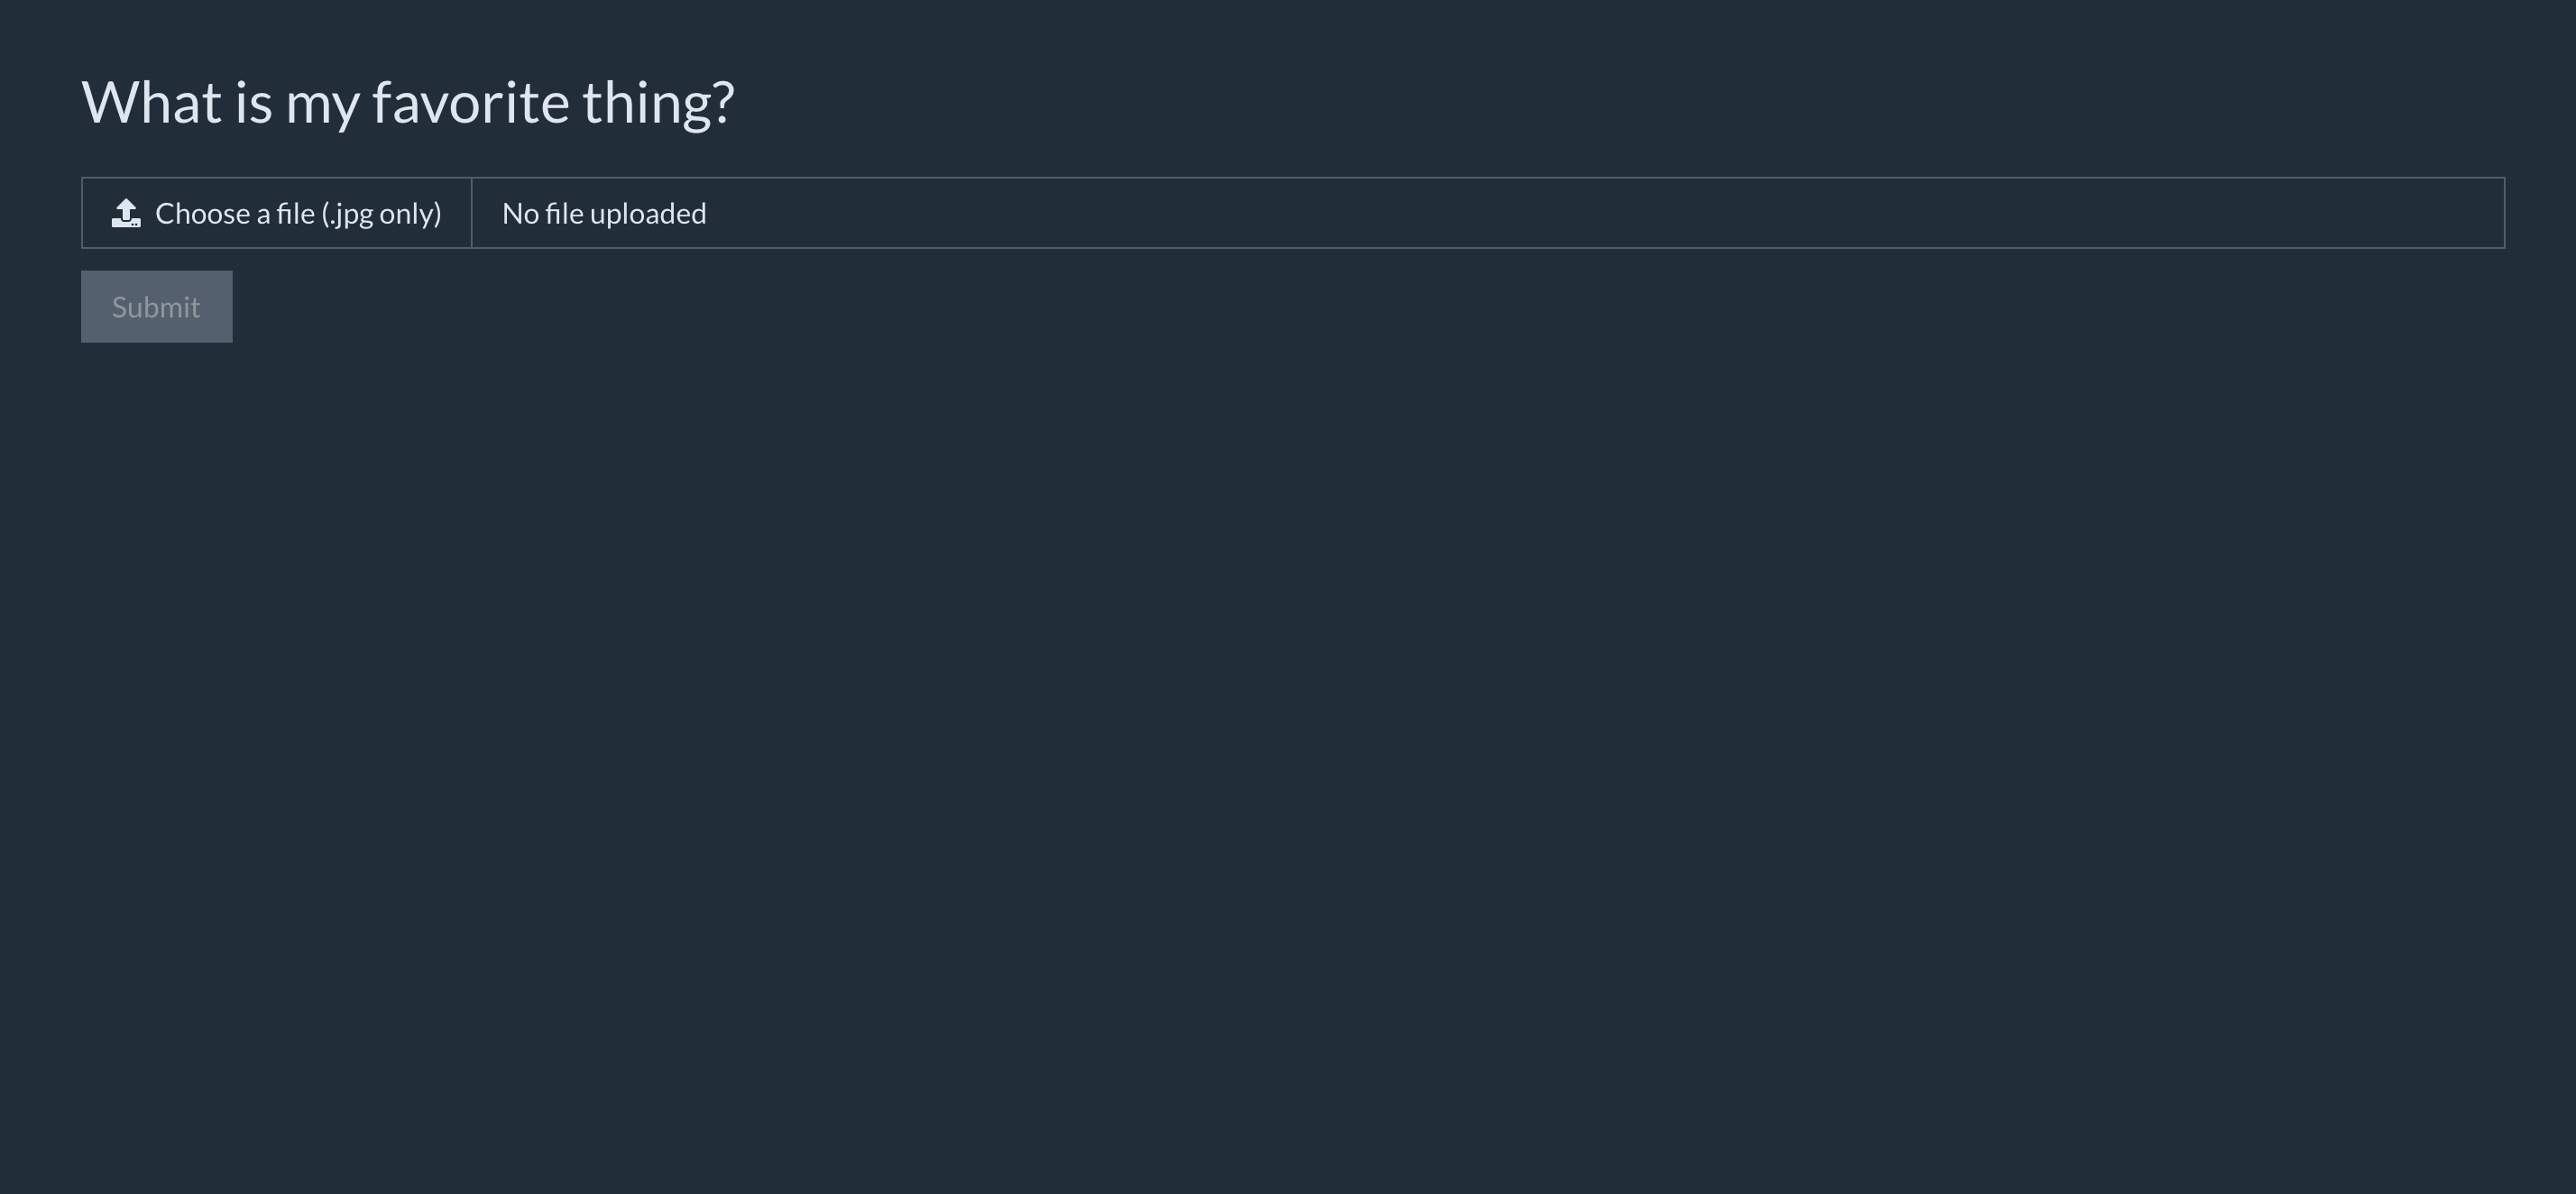Click the word 'thing?' in the heading

click(659, 104)
